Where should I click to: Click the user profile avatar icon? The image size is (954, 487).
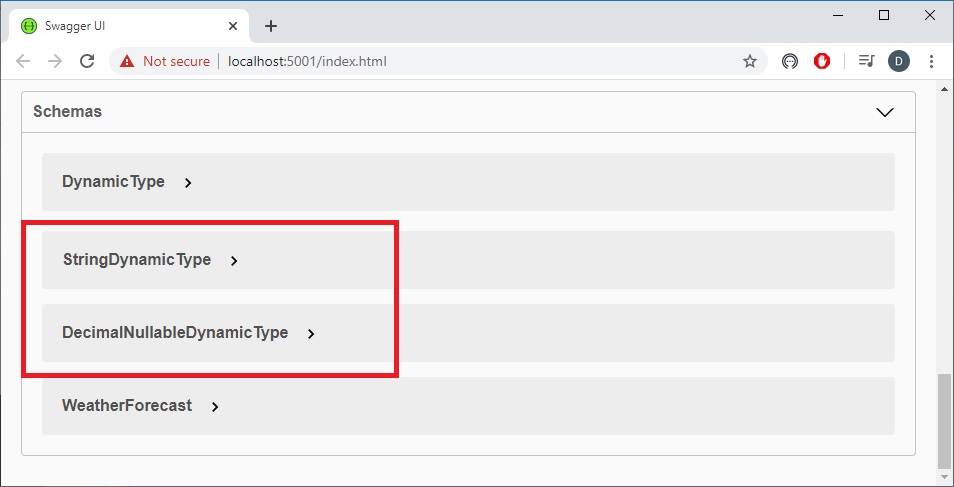pos(898,61)
